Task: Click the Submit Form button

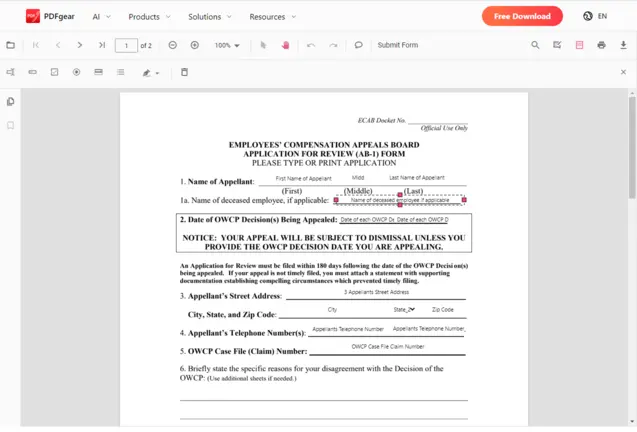Action: pos(398,45)
